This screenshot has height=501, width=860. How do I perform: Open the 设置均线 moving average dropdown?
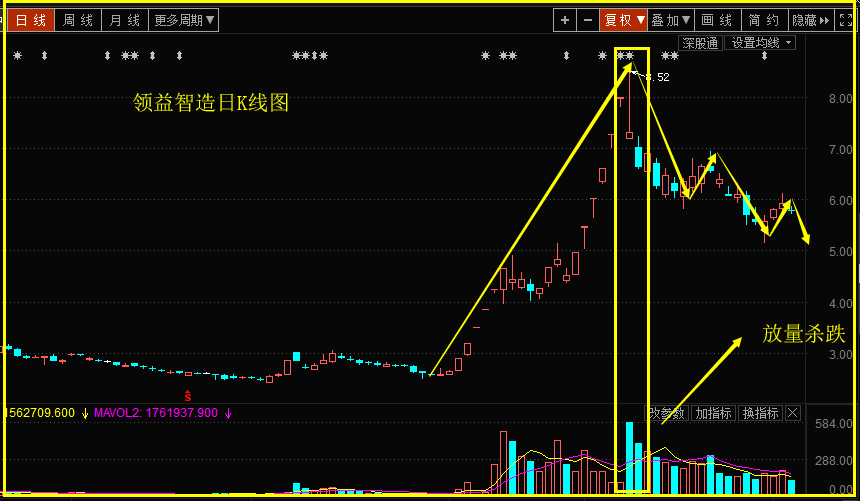(x=760, y=43)
